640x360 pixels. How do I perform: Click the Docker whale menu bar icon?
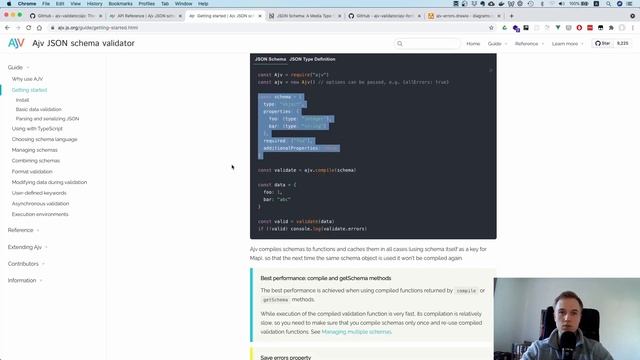click(501, 4)
